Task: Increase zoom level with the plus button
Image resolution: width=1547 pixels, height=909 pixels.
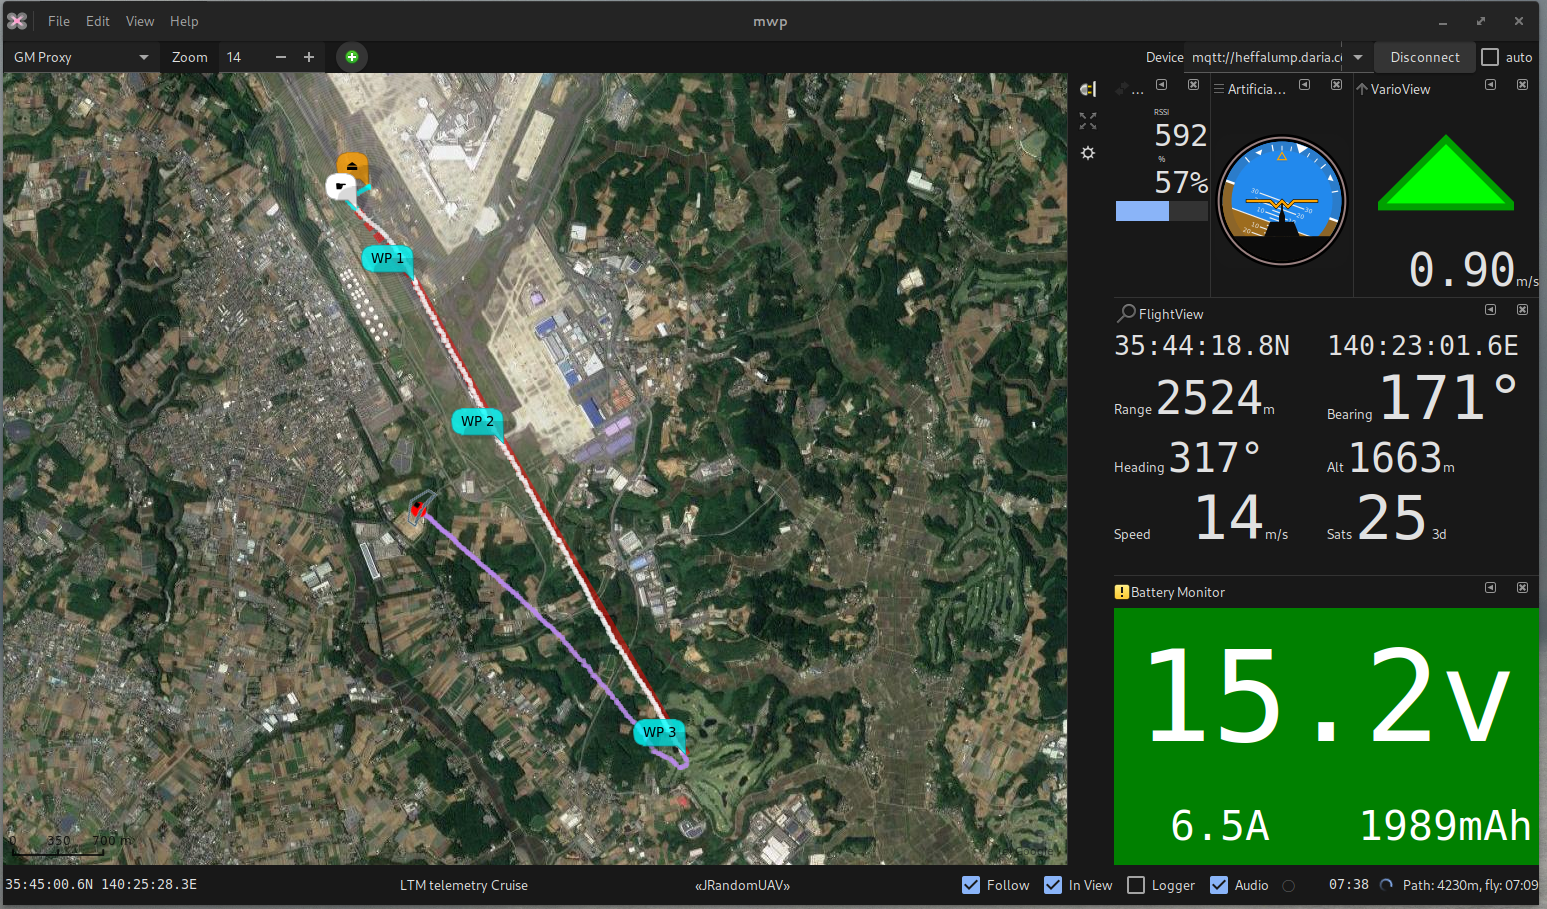Action: click(309, 57)
